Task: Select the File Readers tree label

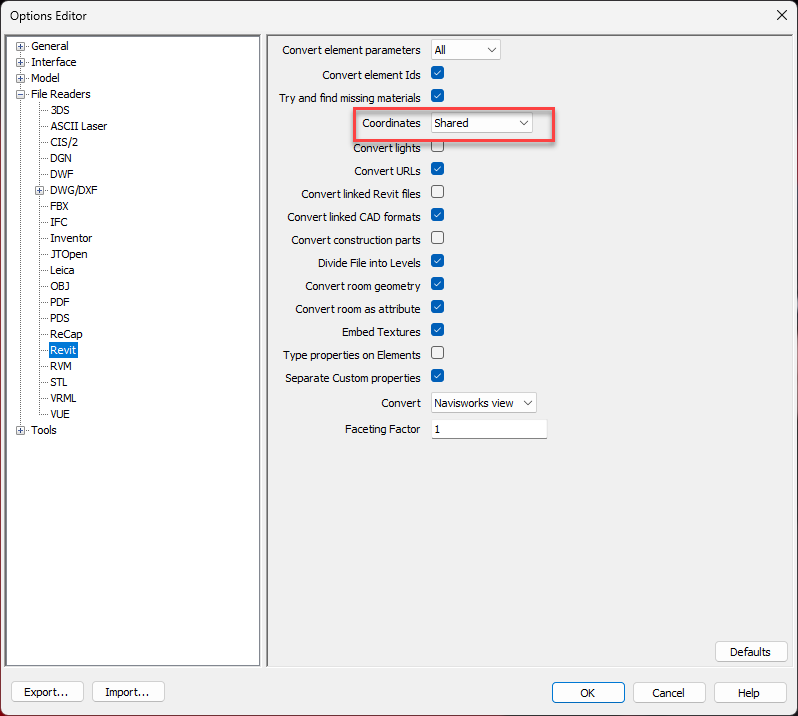Action: (61, 95)
